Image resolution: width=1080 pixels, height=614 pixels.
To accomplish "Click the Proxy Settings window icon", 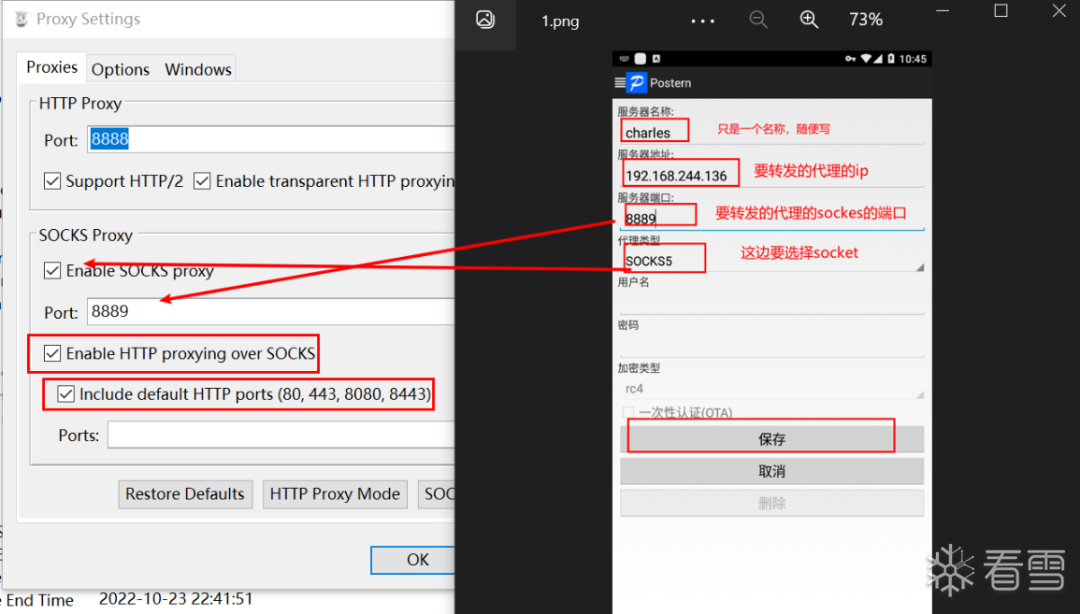I will pos(21,19).
